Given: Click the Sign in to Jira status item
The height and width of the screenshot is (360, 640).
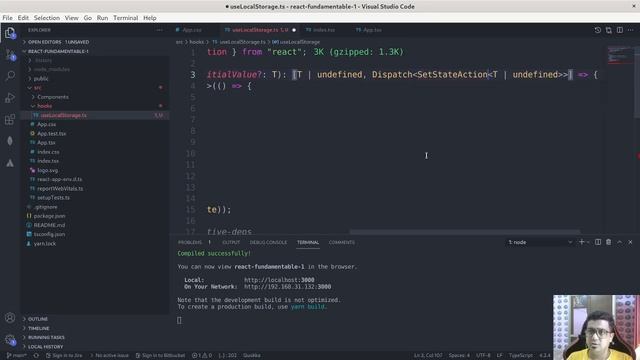Looking at the screenshot, I should 64,356.
